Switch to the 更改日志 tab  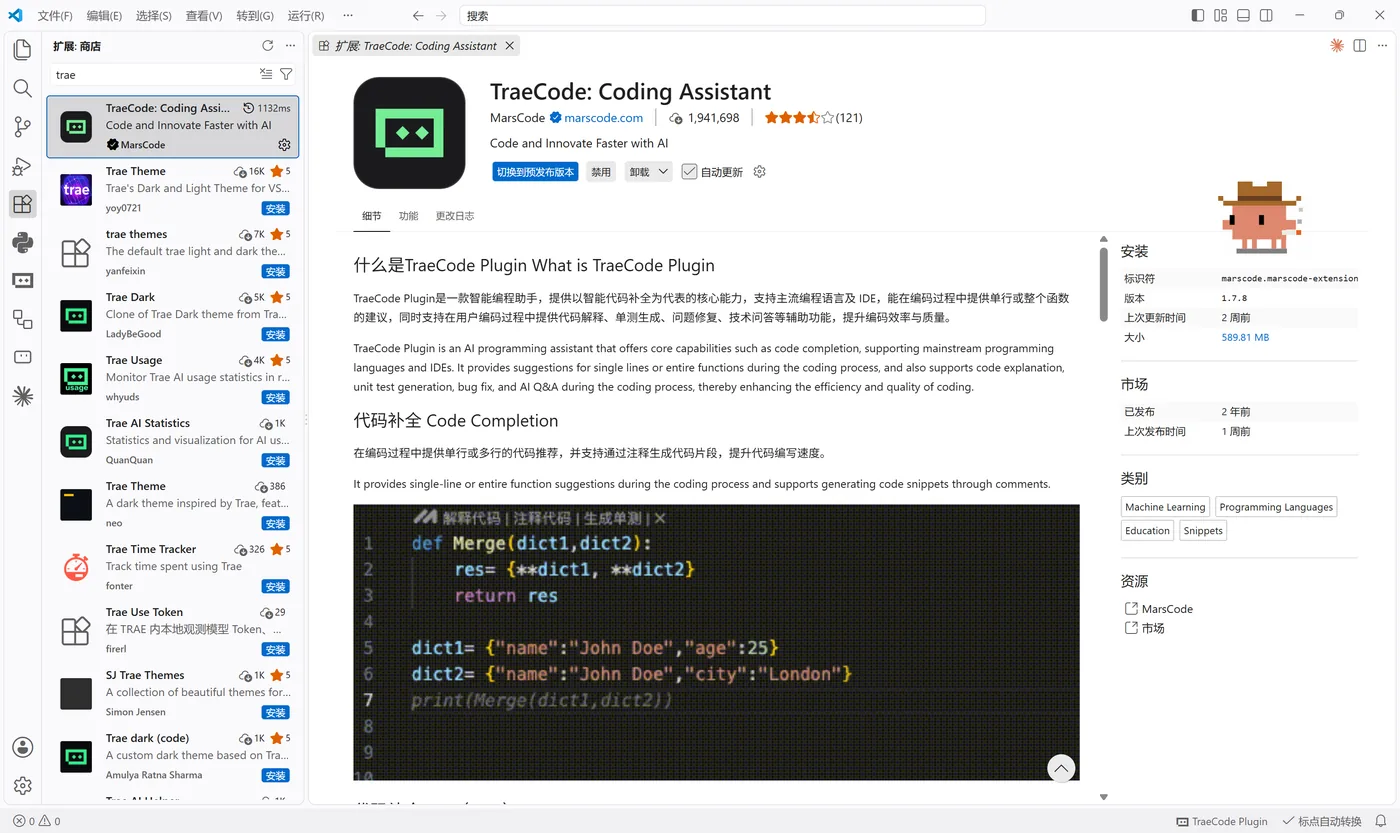pos(455,216)
